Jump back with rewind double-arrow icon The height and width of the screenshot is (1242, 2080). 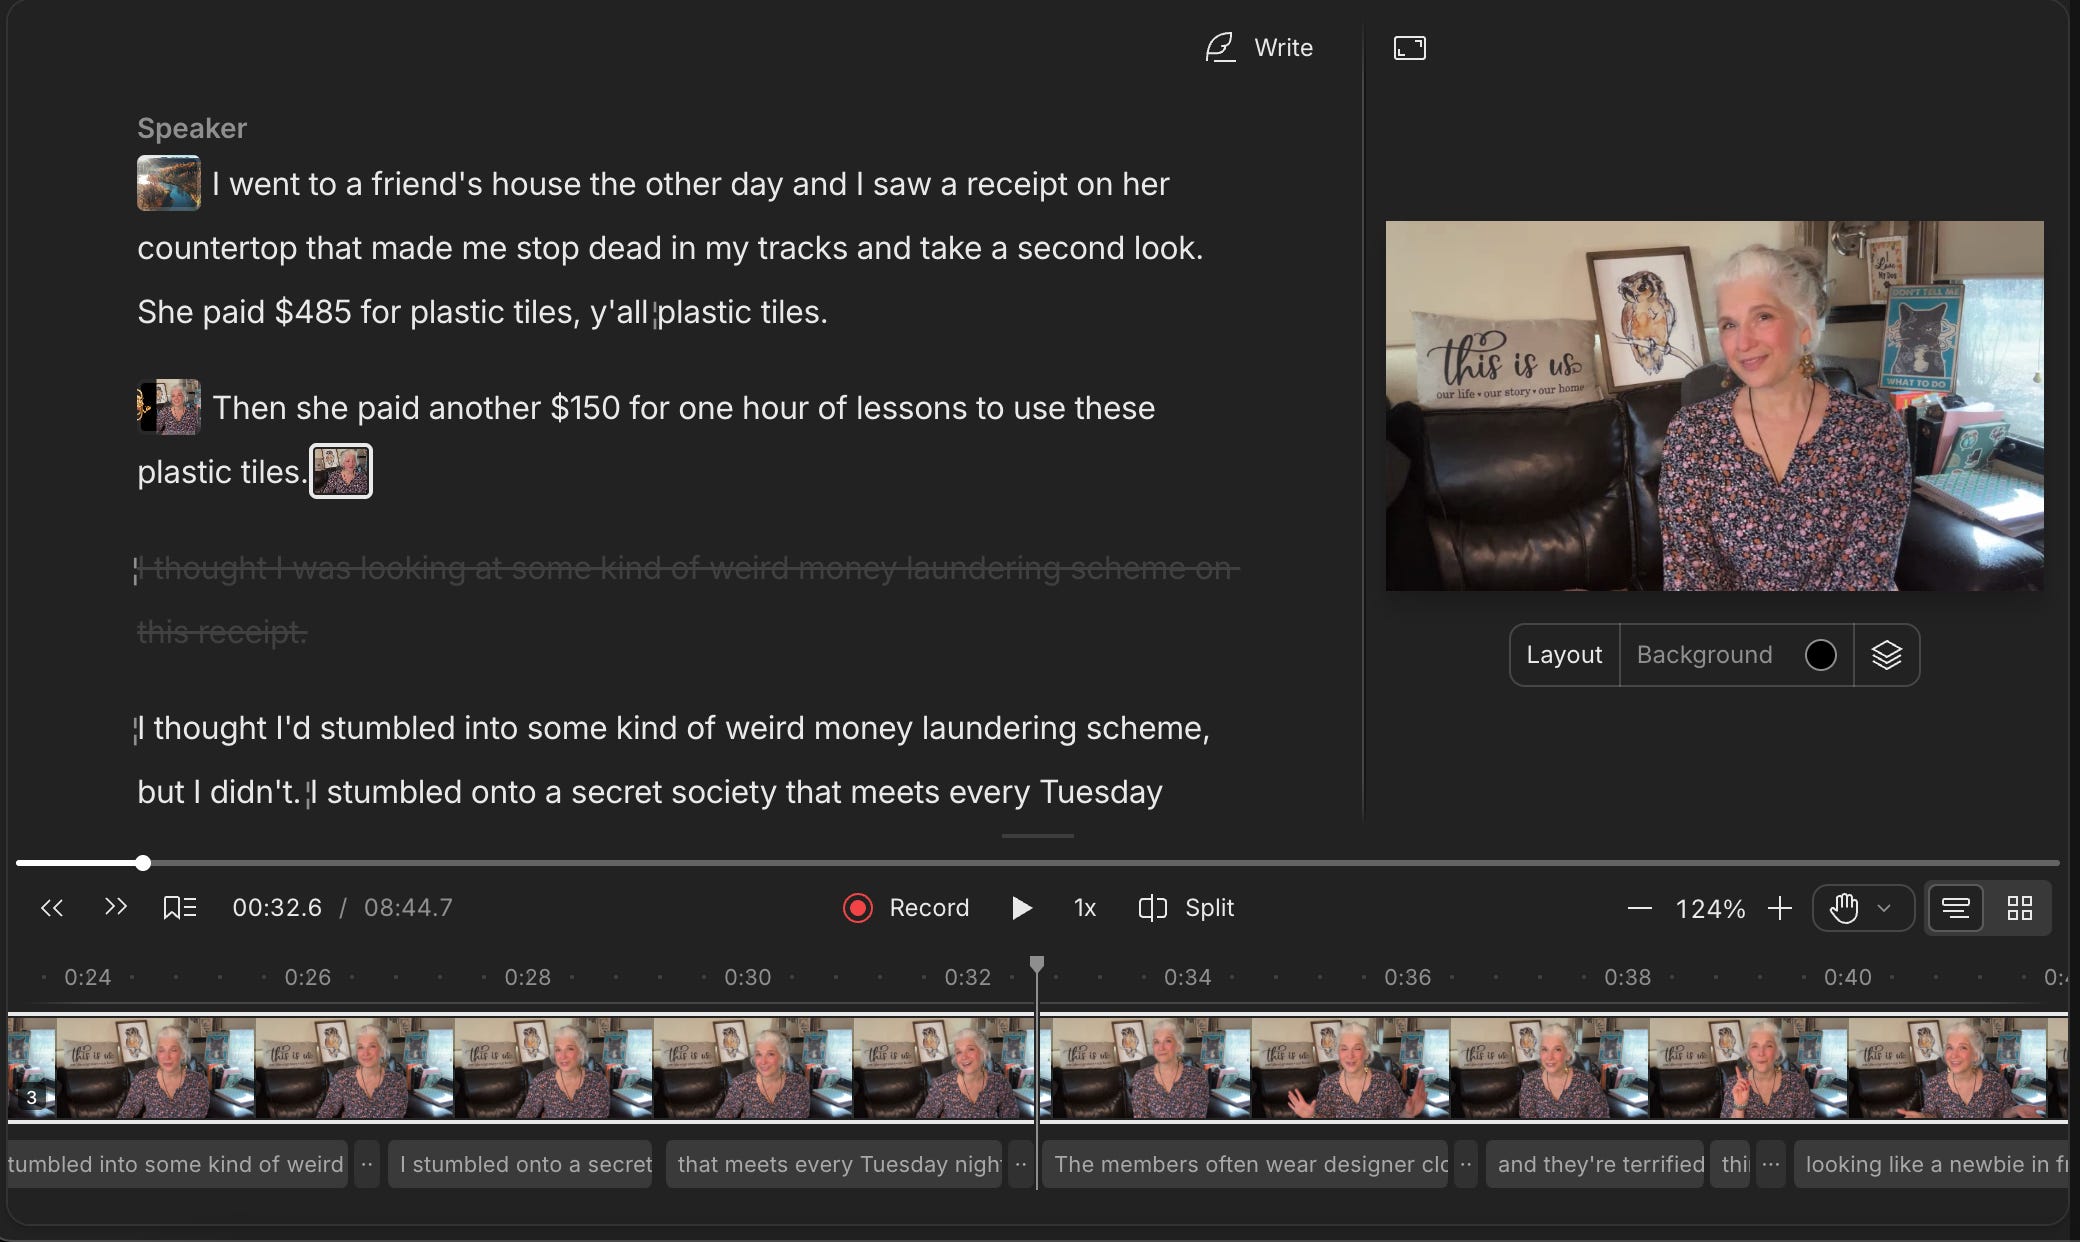point(52,908)
